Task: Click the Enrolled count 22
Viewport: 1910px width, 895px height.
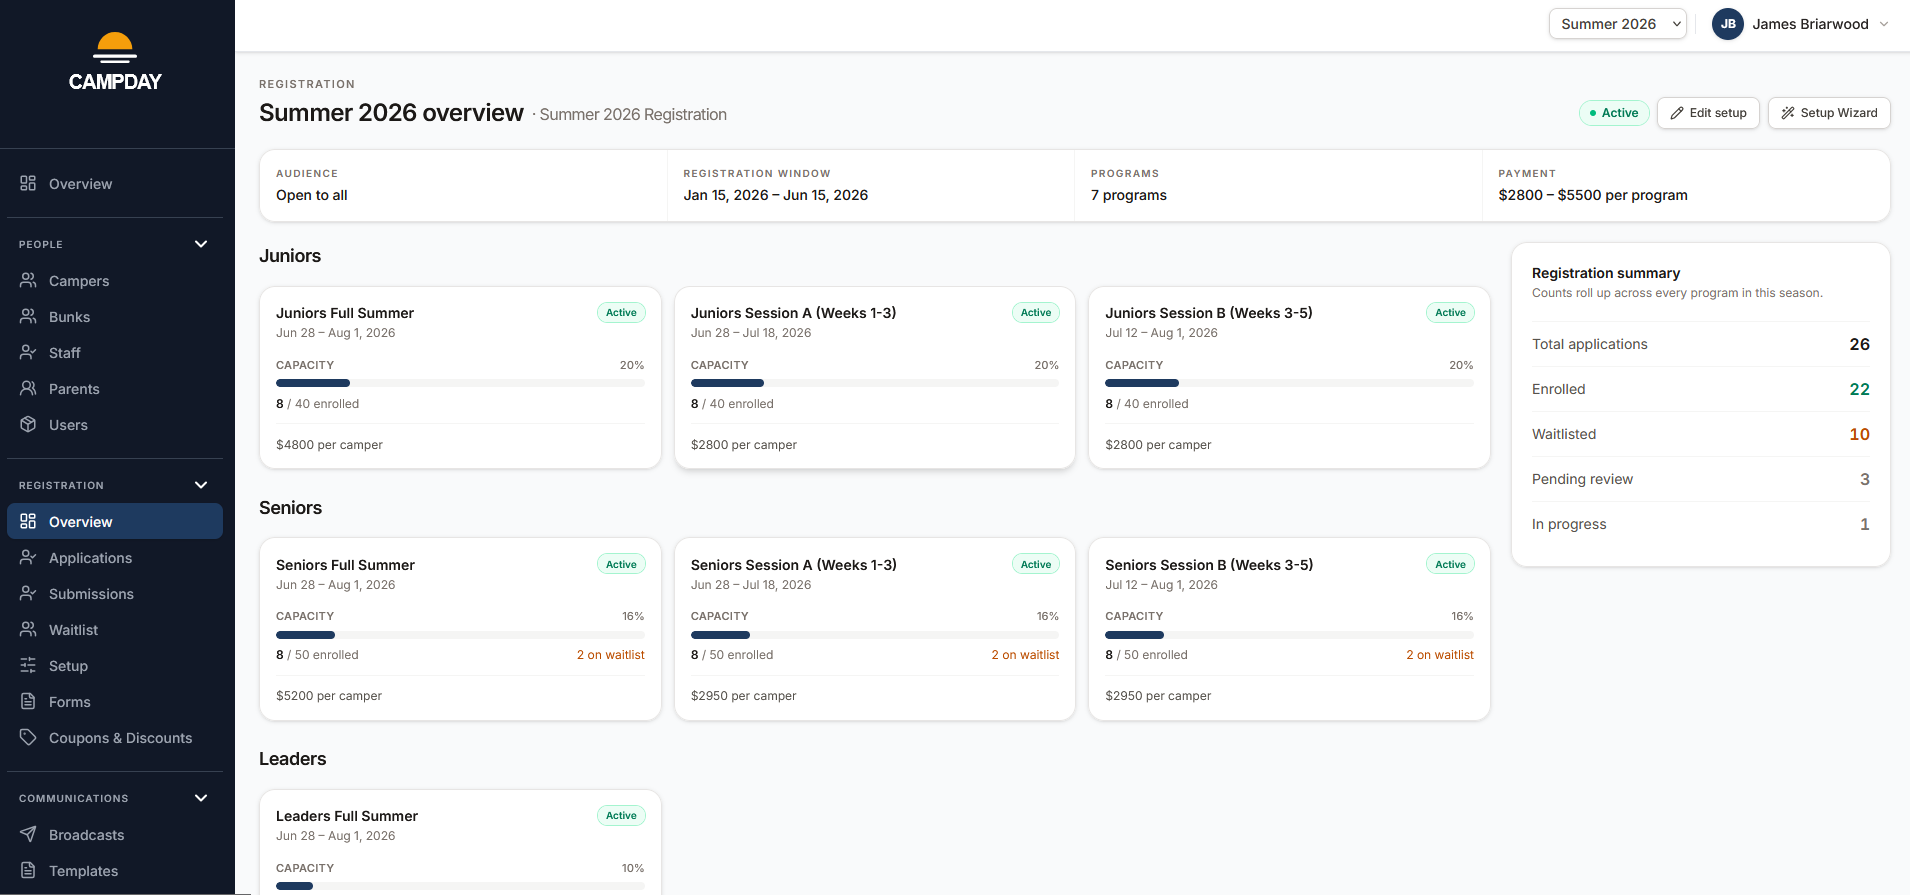Action: [1859, 389]
